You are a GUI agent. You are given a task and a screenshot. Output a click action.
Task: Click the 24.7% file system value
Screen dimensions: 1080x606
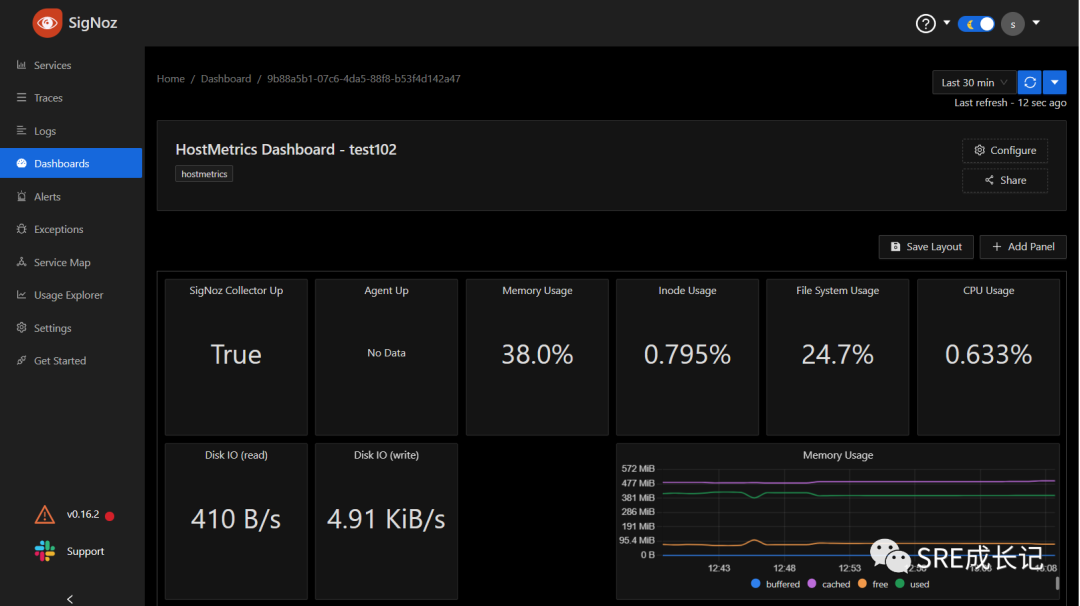[x=838, y=355]
